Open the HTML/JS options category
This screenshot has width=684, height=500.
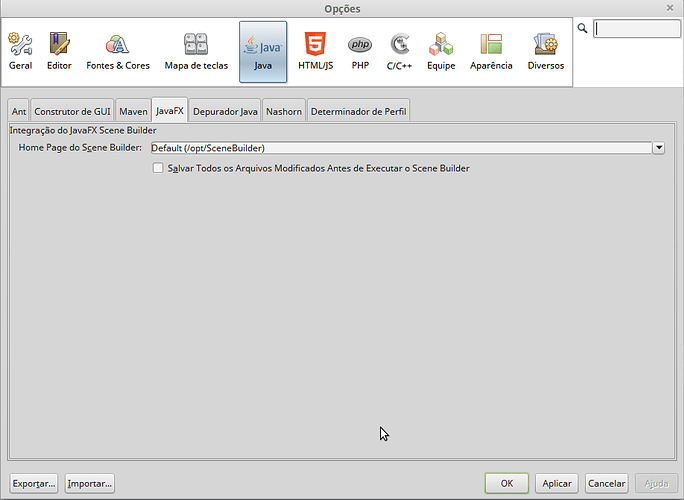pos(315,51)
